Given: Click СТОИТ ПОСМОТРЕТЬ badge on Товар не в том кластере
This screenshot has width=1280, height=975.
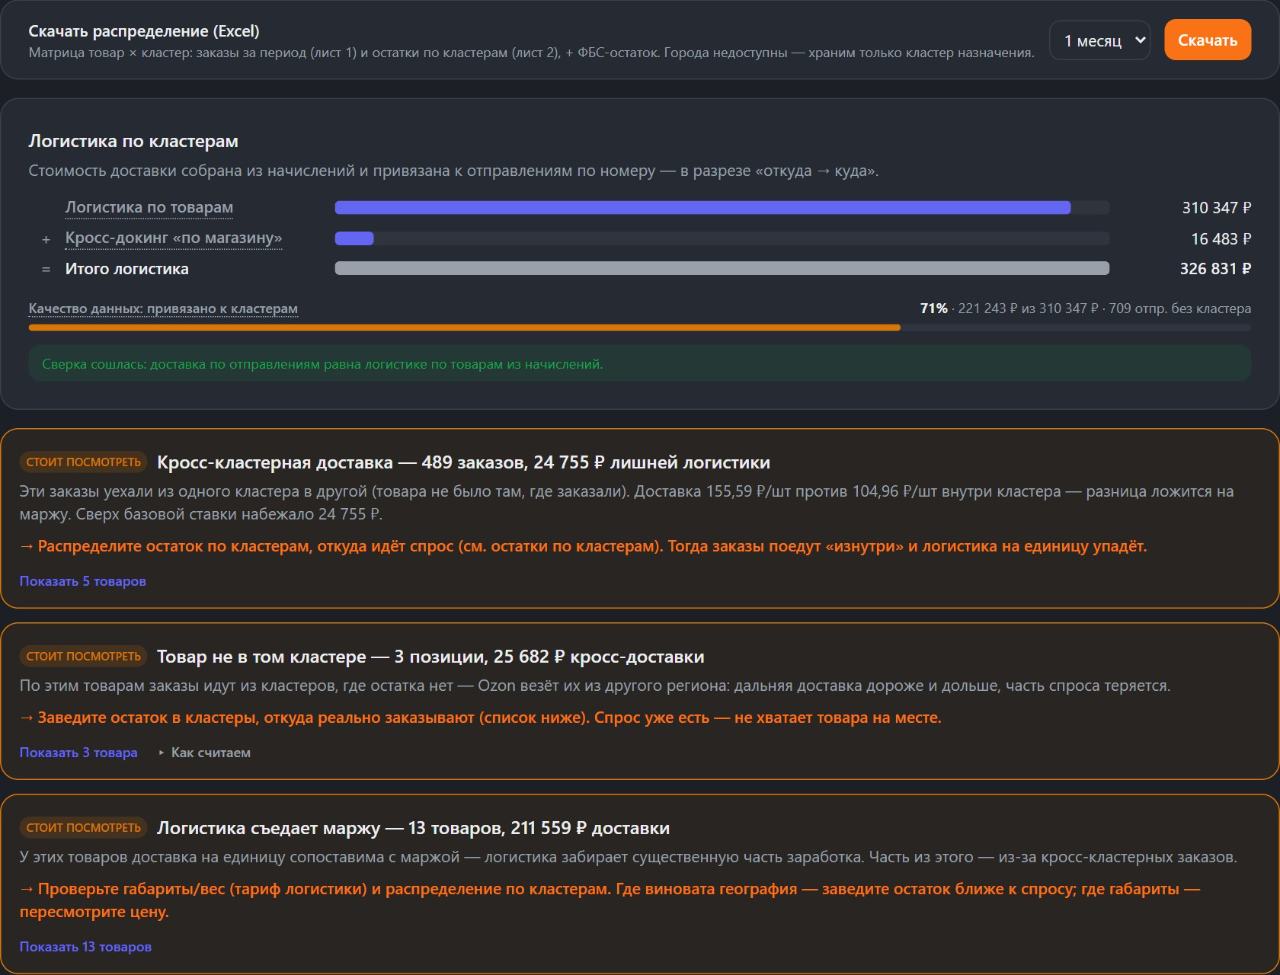Looking at the screenshot, I should click(x=84, y=656).
